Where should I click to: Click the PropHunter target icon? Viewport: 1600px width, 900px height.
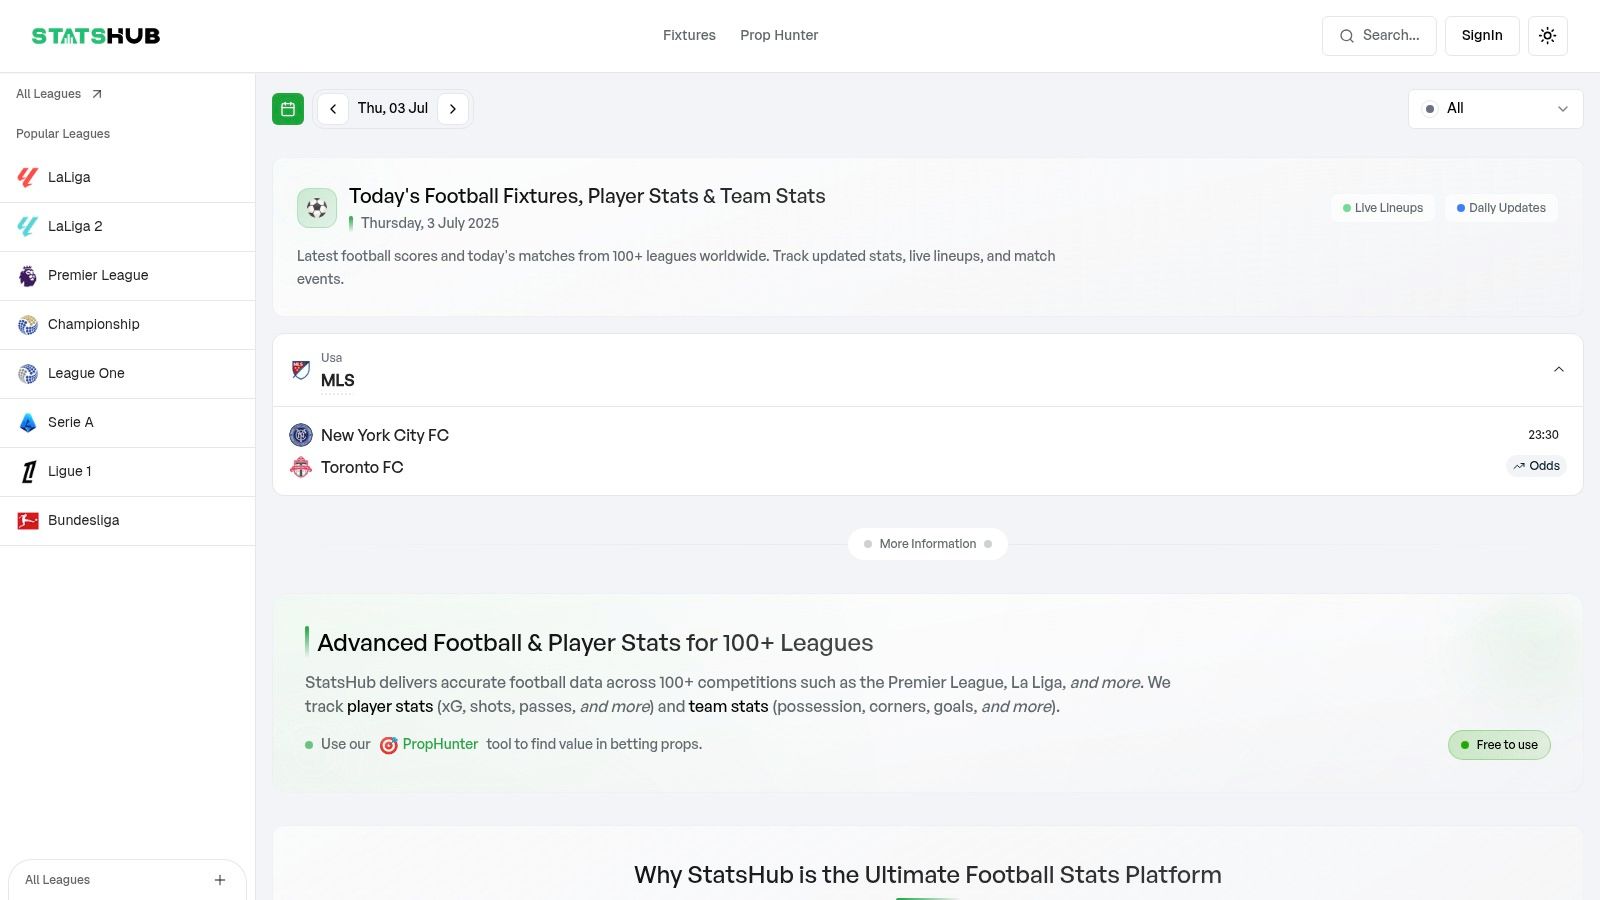[x=389, y=745]
